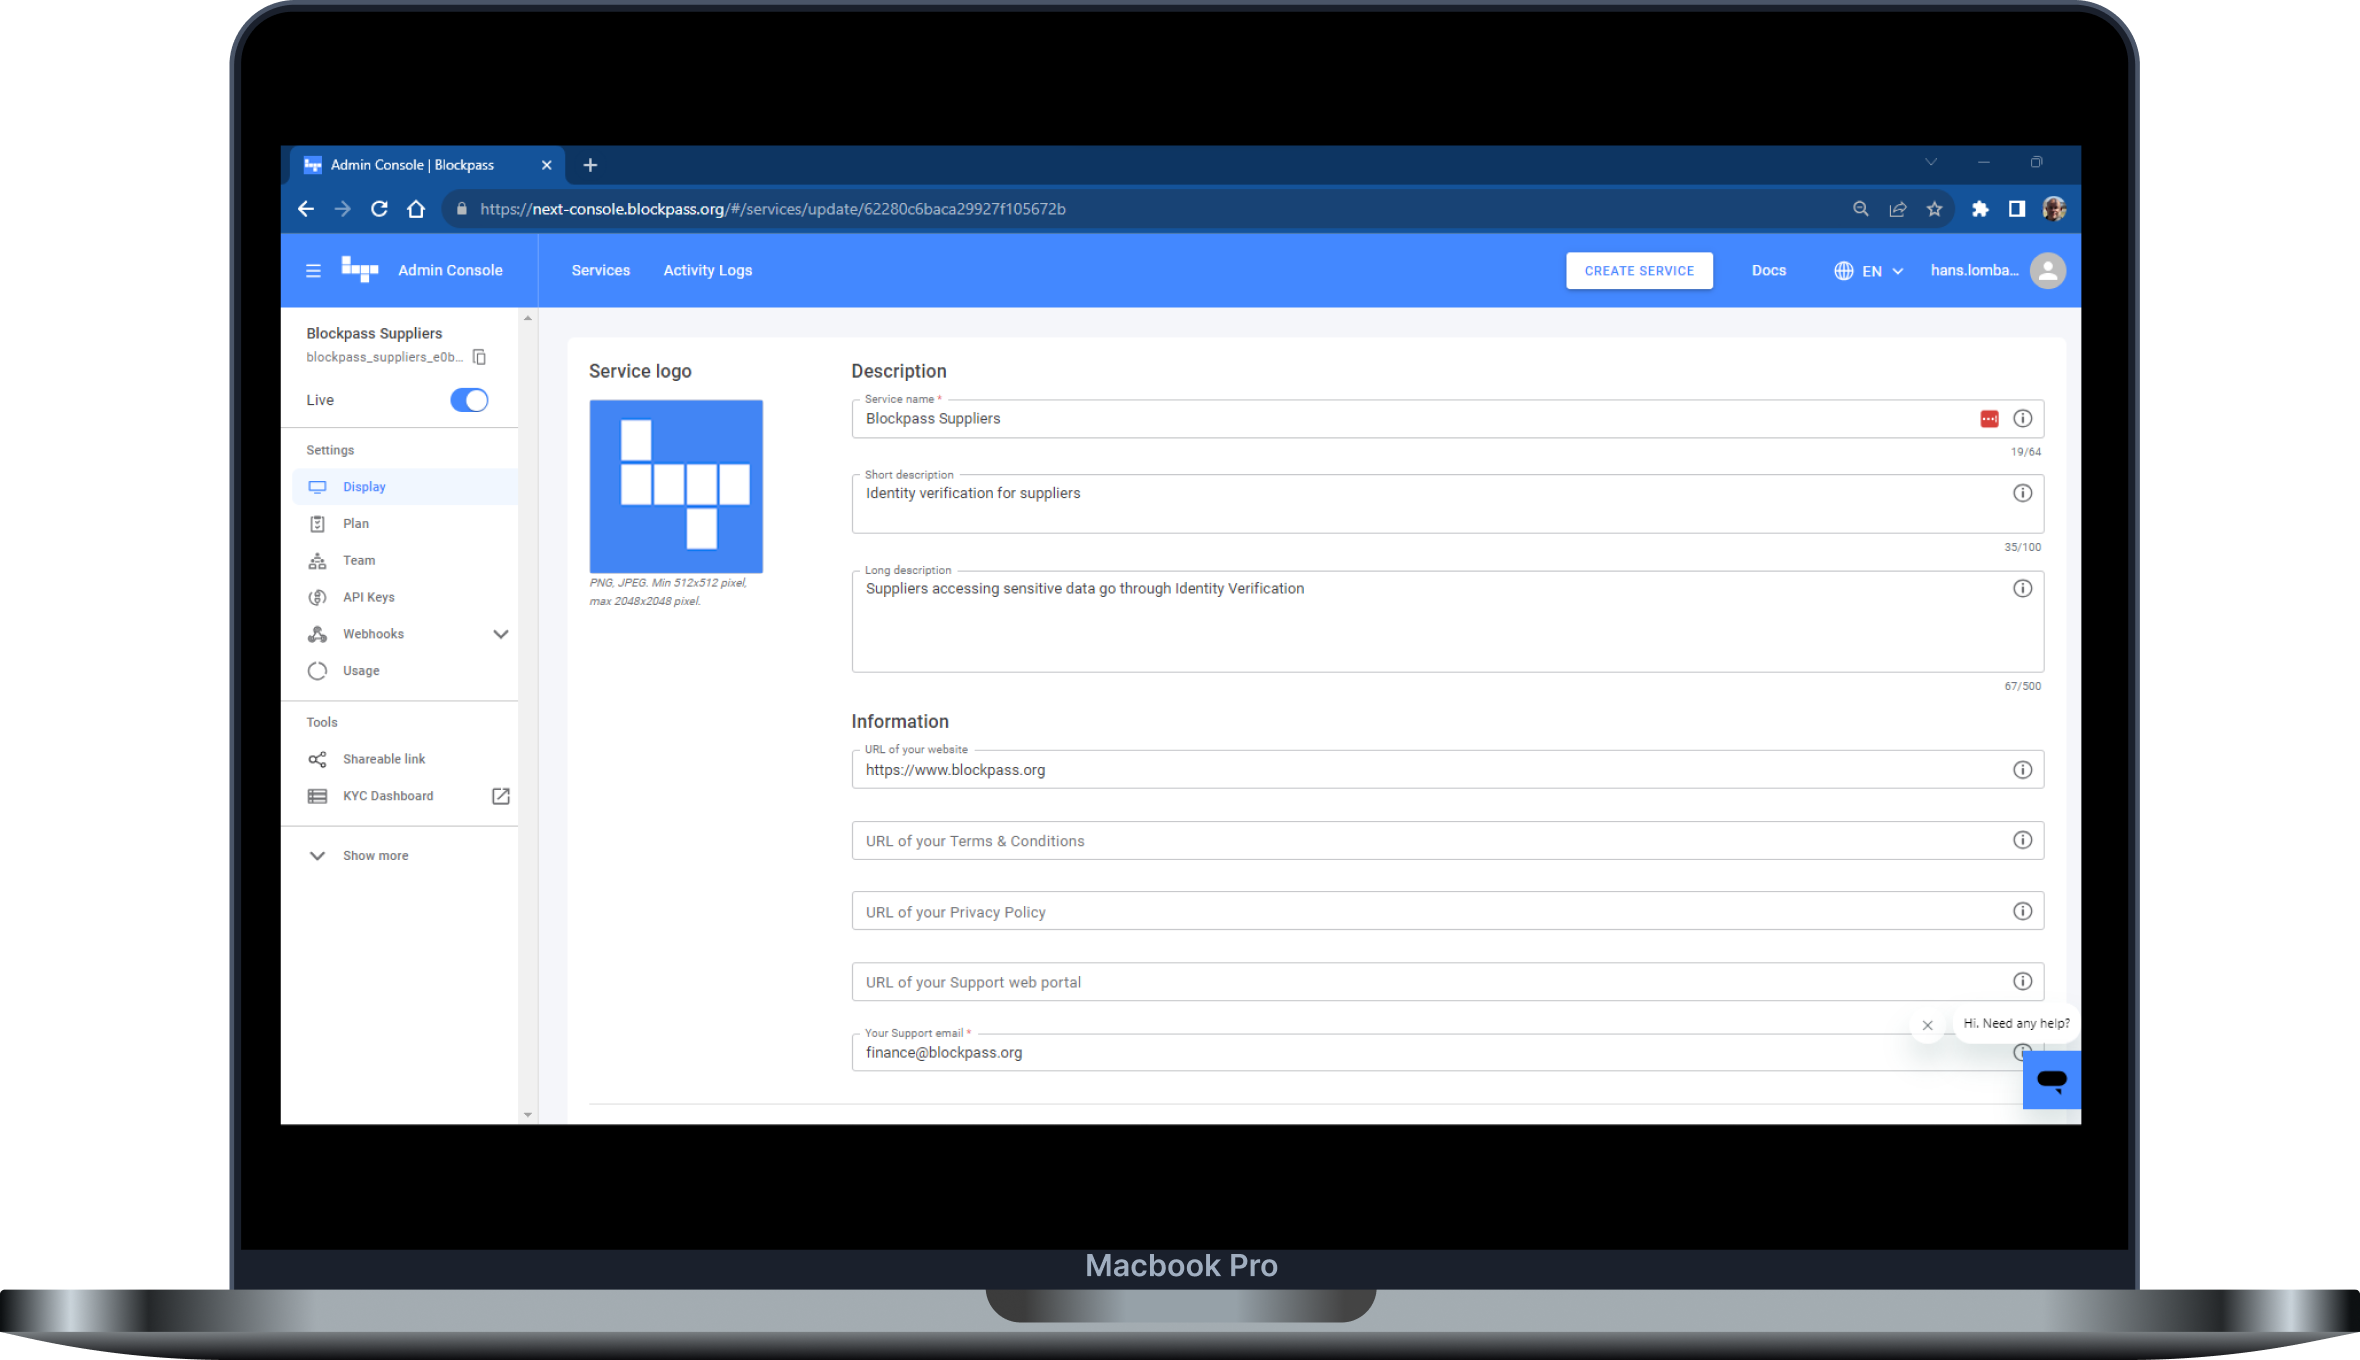Screen dimensions: 2360x1360
Task: Open the globe language icon
Action: [x=1843, y=271]
